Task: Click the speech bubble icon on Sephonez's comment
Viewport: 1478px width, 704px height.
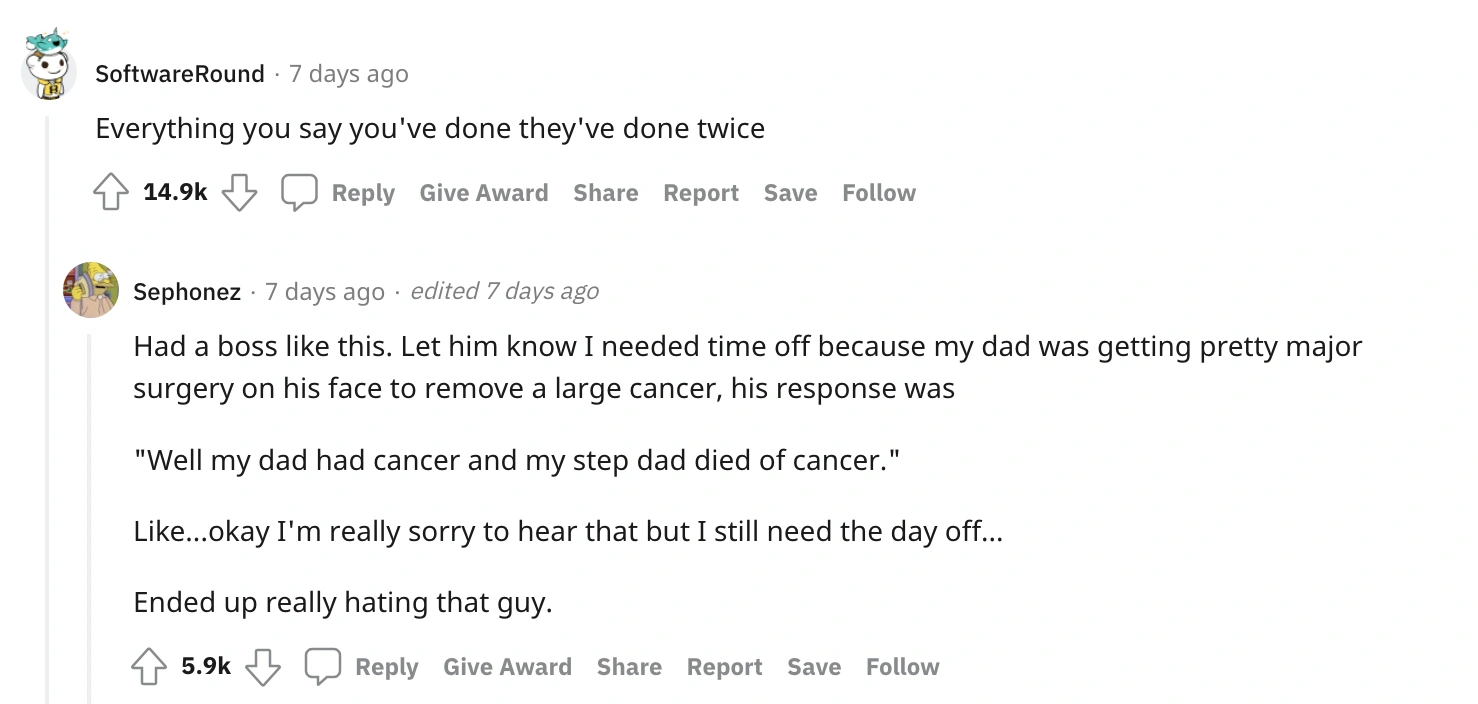Action: click(323, 667)
